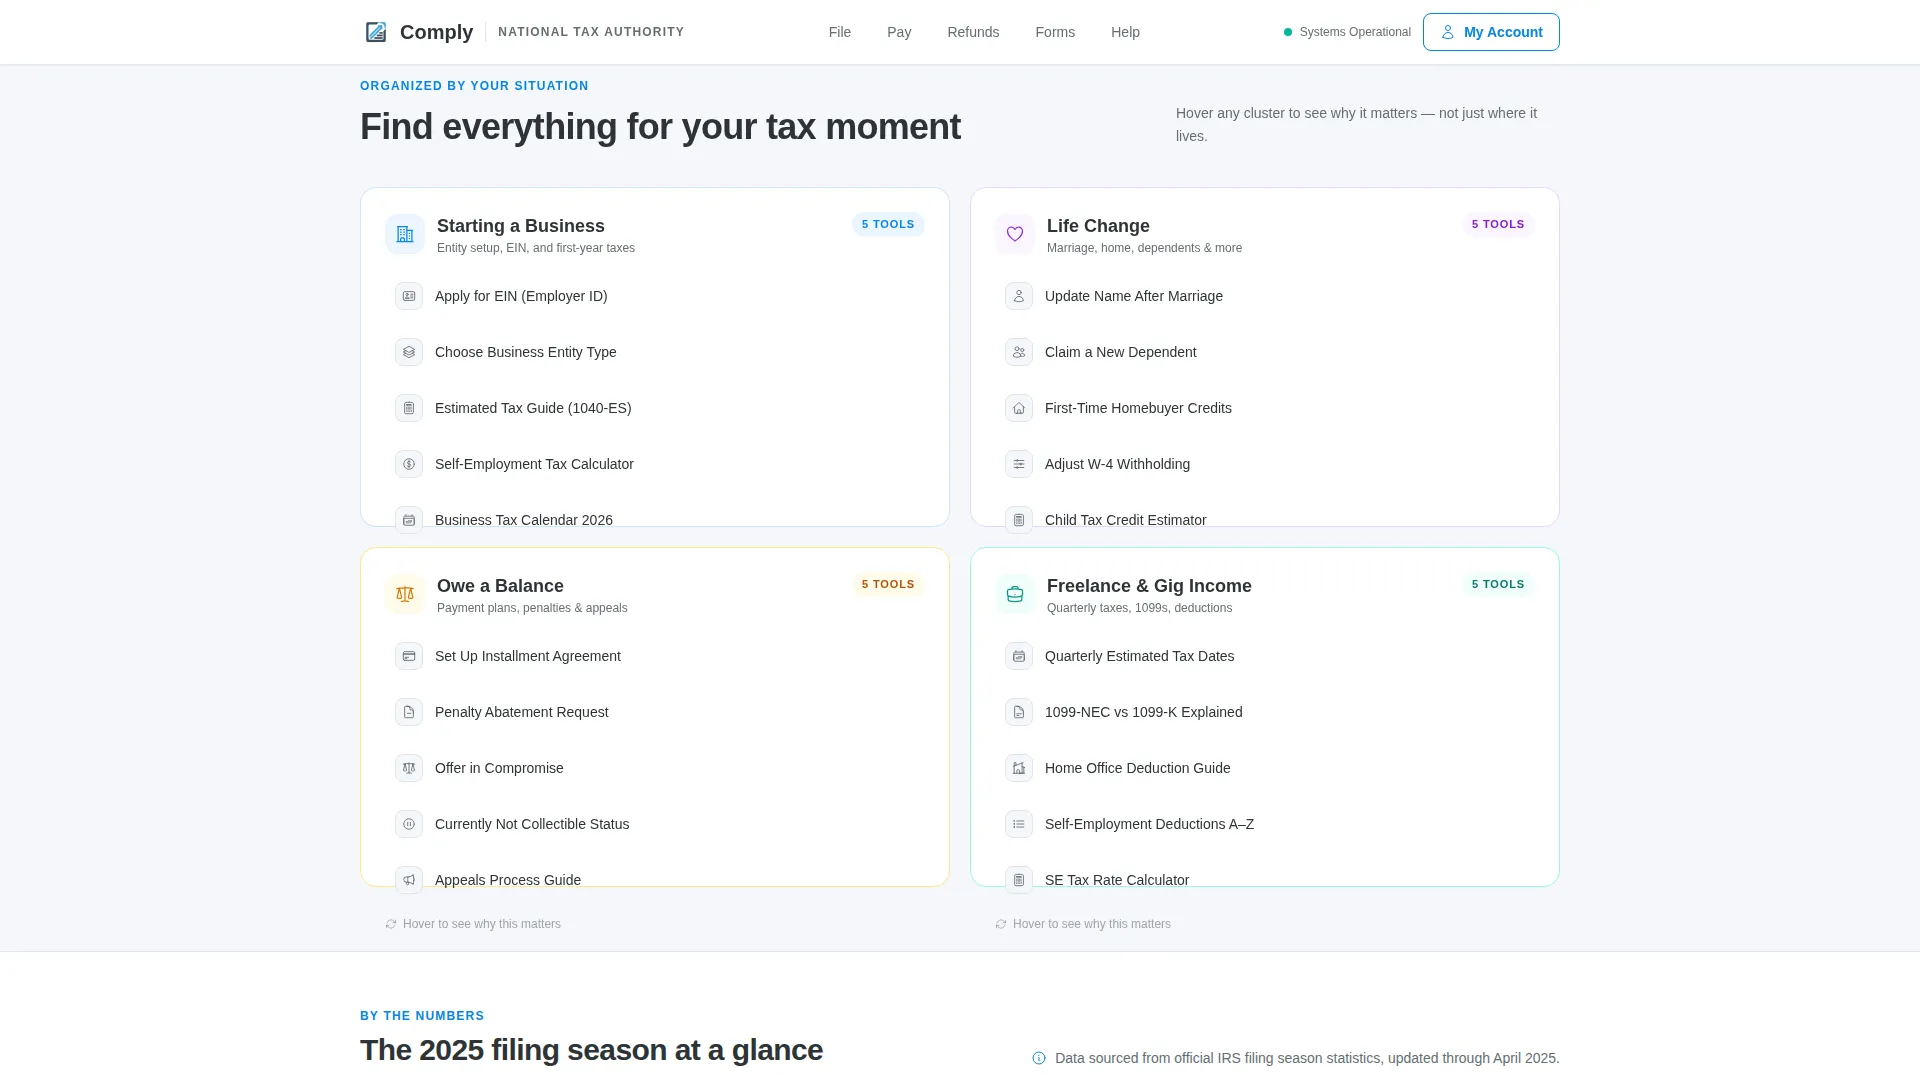Click the Owe a Balance scales icon

[405, 594]
